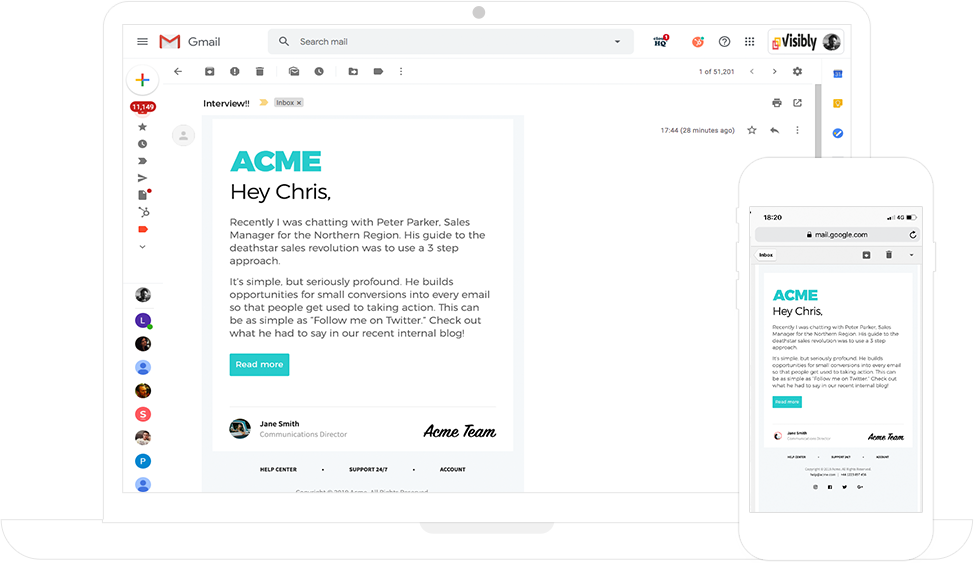Go back to the inbox list
Viewport: 974px width, 563px height.
pos(178,71)
